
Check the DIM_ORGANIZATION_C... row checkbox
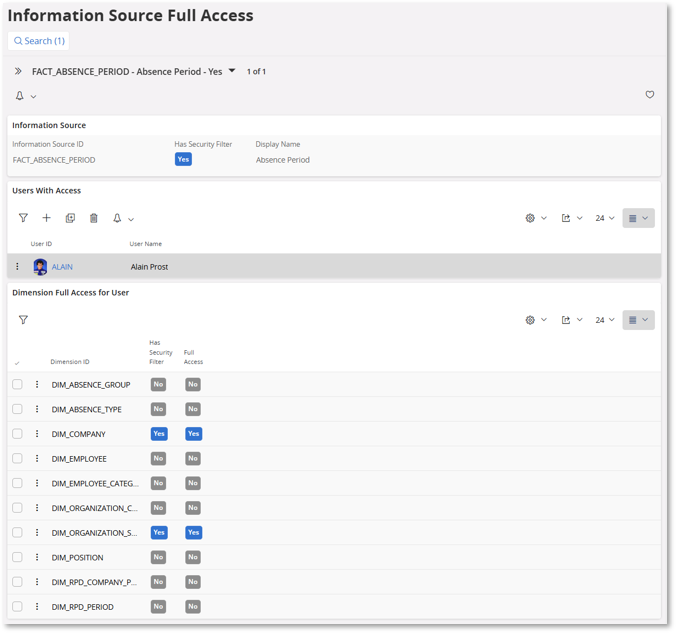coord(17,508)
